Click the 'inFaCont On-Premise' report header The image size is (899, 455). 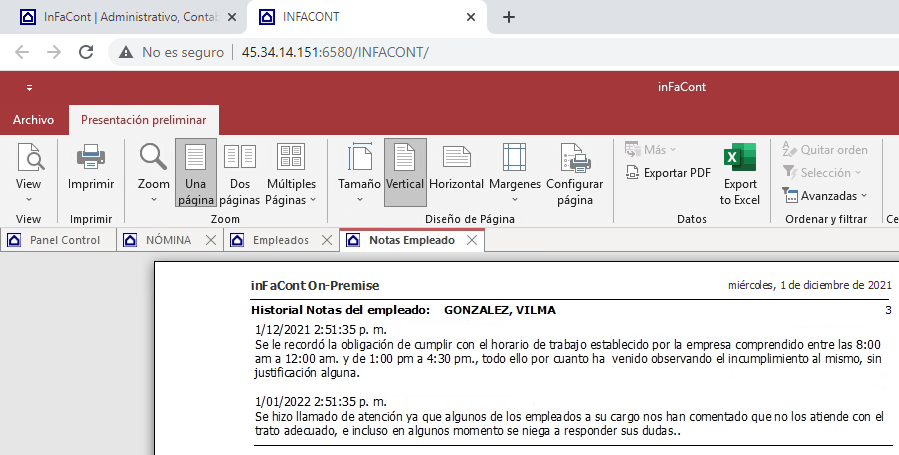315,285
